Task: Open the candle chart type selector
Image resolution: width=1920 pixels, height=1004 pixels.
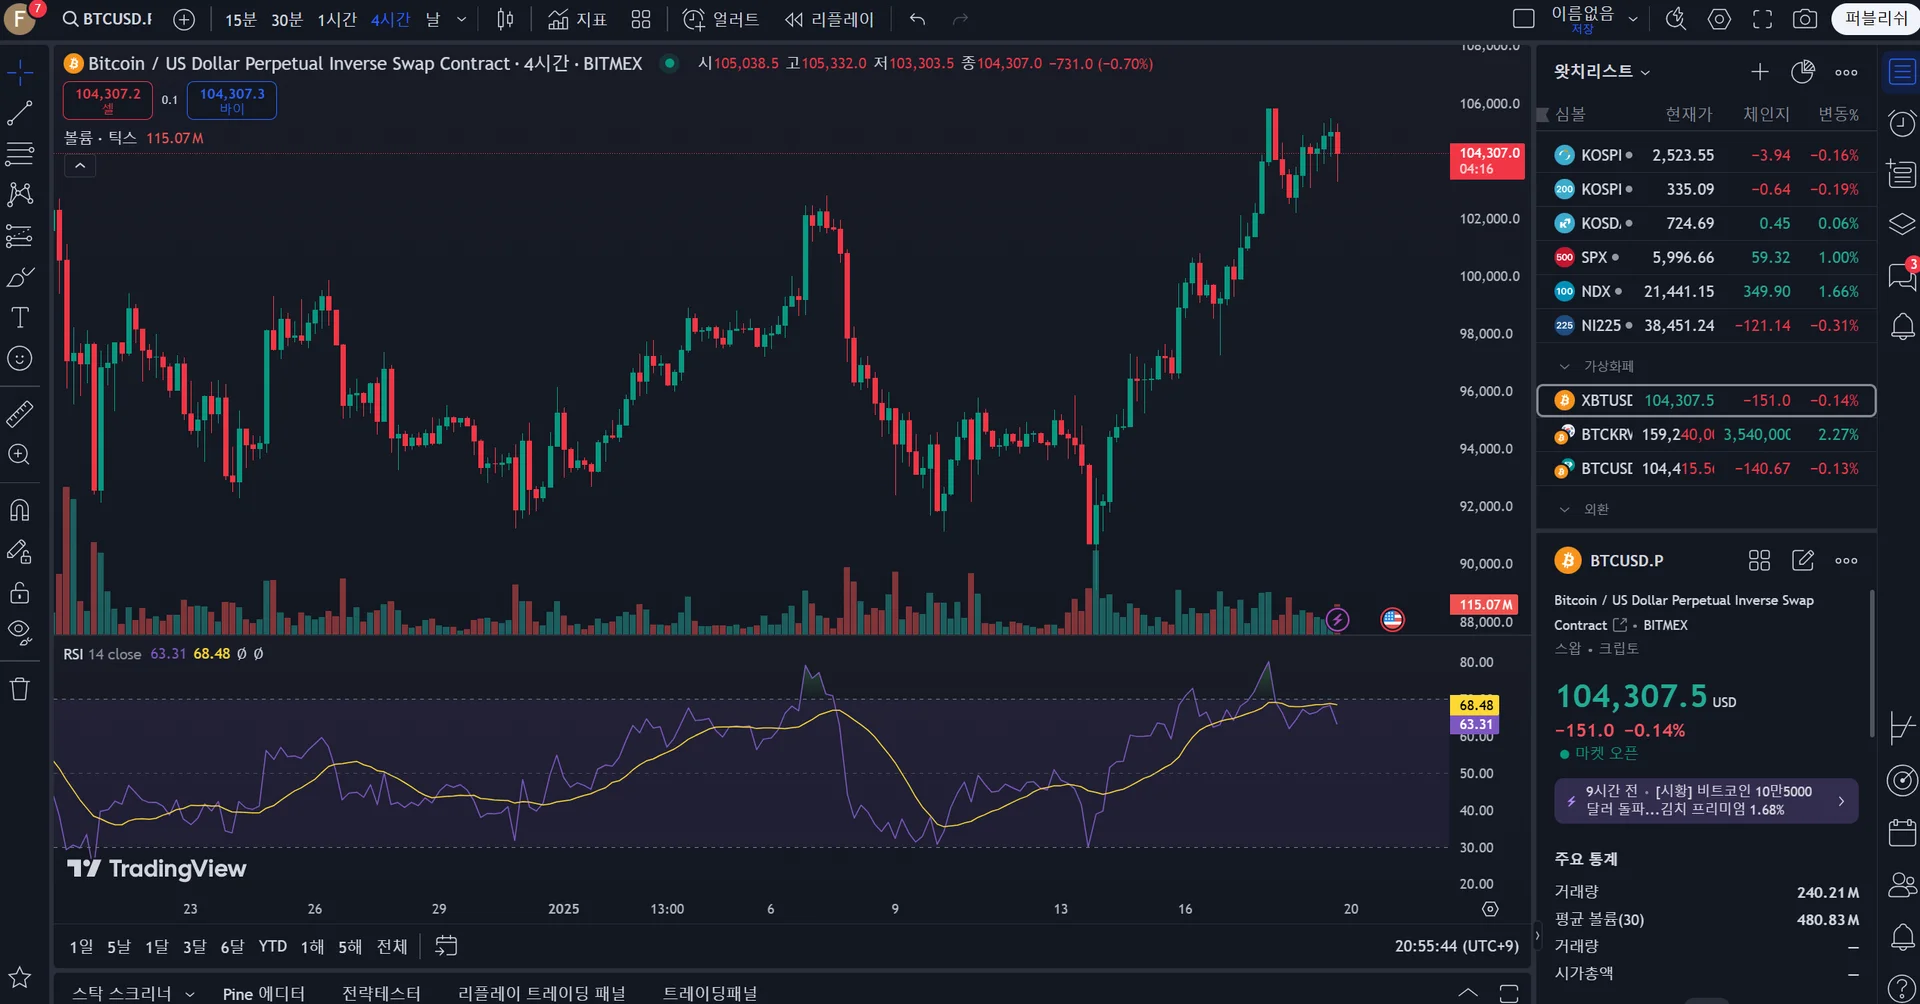Action: coord(505,19)
